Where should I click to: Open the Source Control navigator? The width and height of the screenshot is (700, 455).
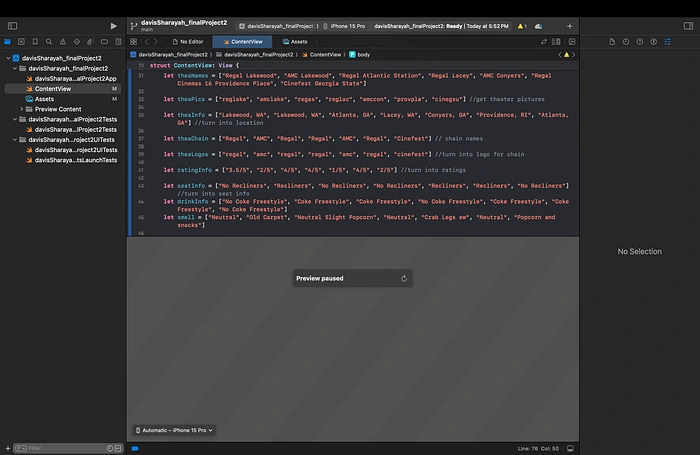coord(21,42)
